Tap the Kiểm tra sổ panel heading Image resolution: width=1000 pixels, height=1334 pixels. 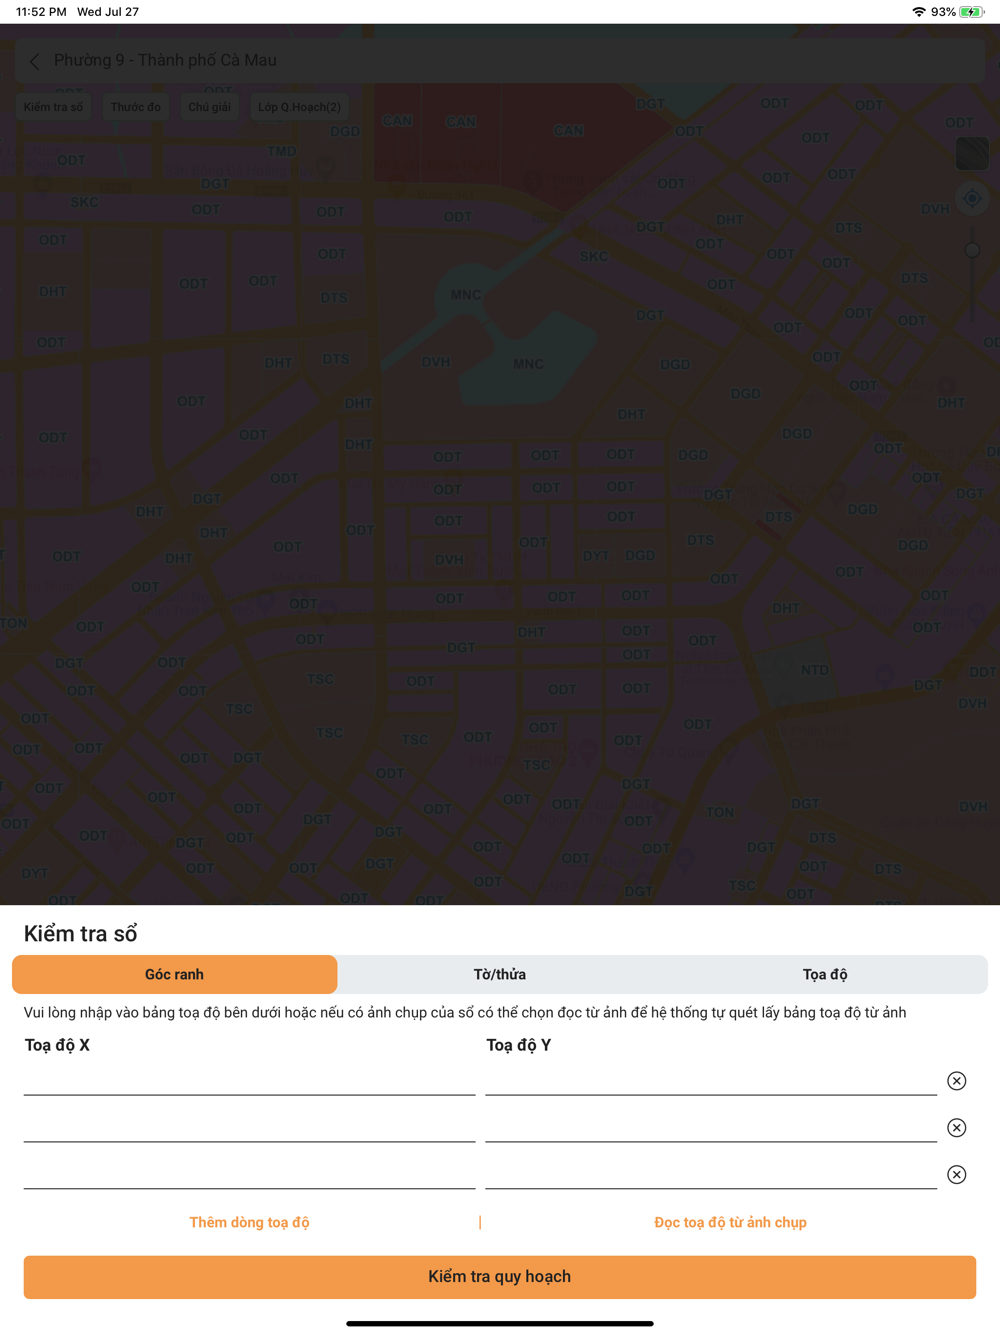(x=80, y=933)
